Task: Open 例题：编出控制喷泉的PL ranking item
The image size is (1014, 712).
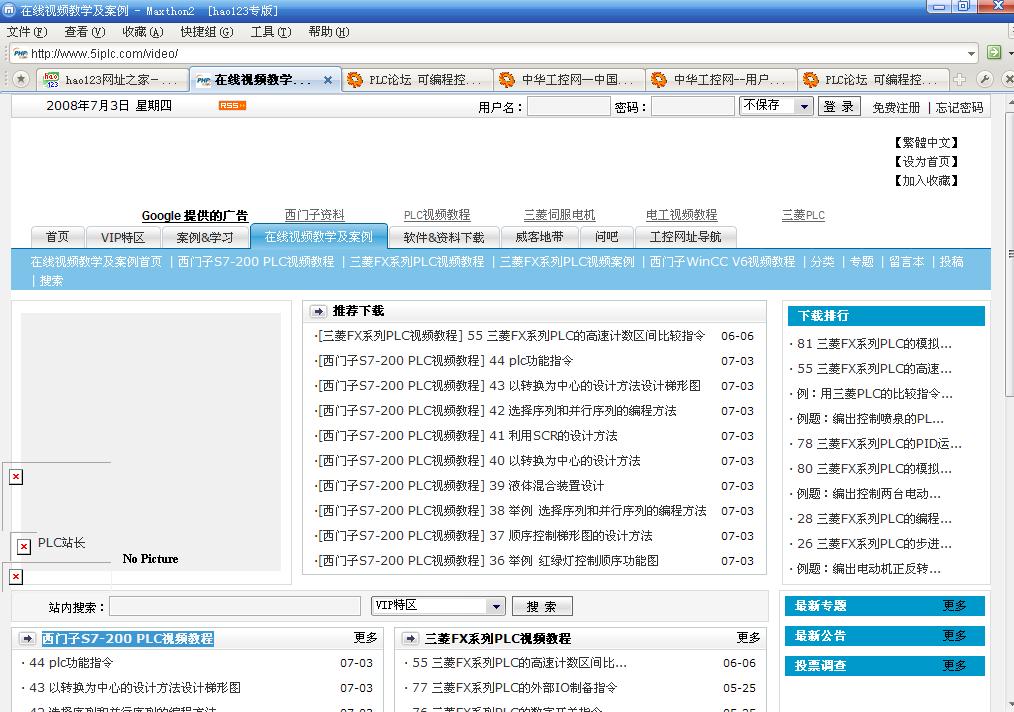Action: pos(870,418)
